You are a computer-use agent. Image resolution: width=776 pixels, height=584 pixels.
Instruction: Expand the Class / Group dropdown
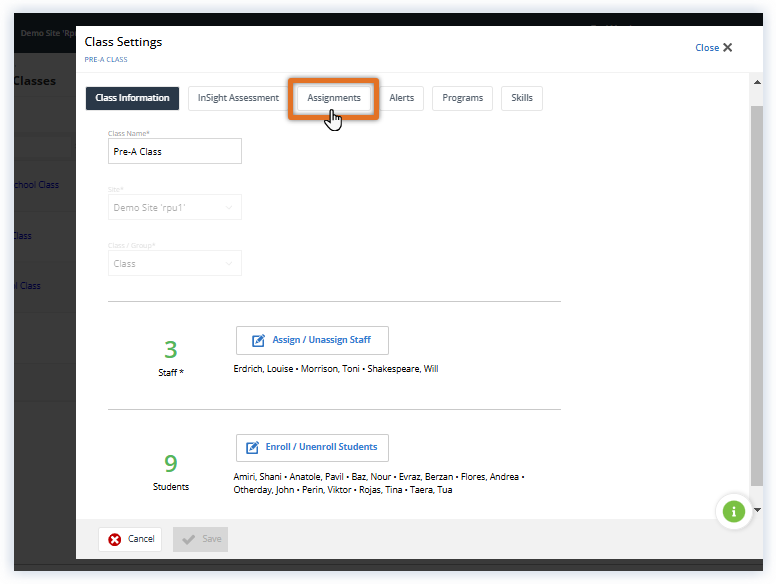click(x=175, y=263)
